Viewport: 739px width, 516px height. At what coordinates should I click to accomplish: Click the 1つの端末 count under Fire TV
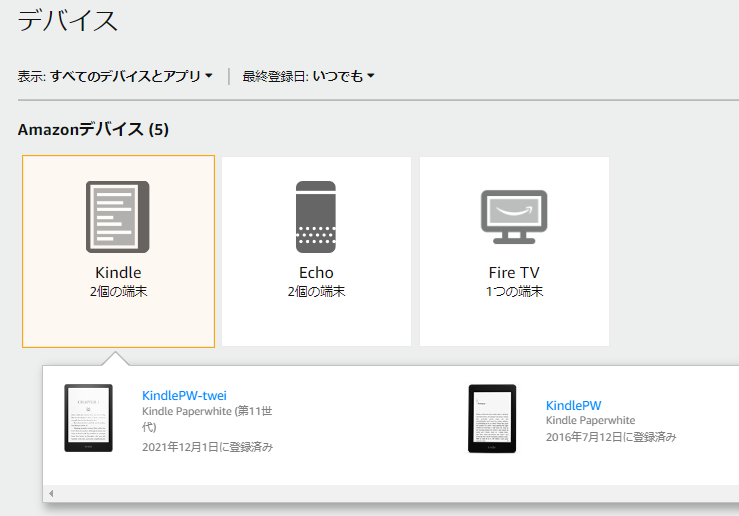point(514,291)
